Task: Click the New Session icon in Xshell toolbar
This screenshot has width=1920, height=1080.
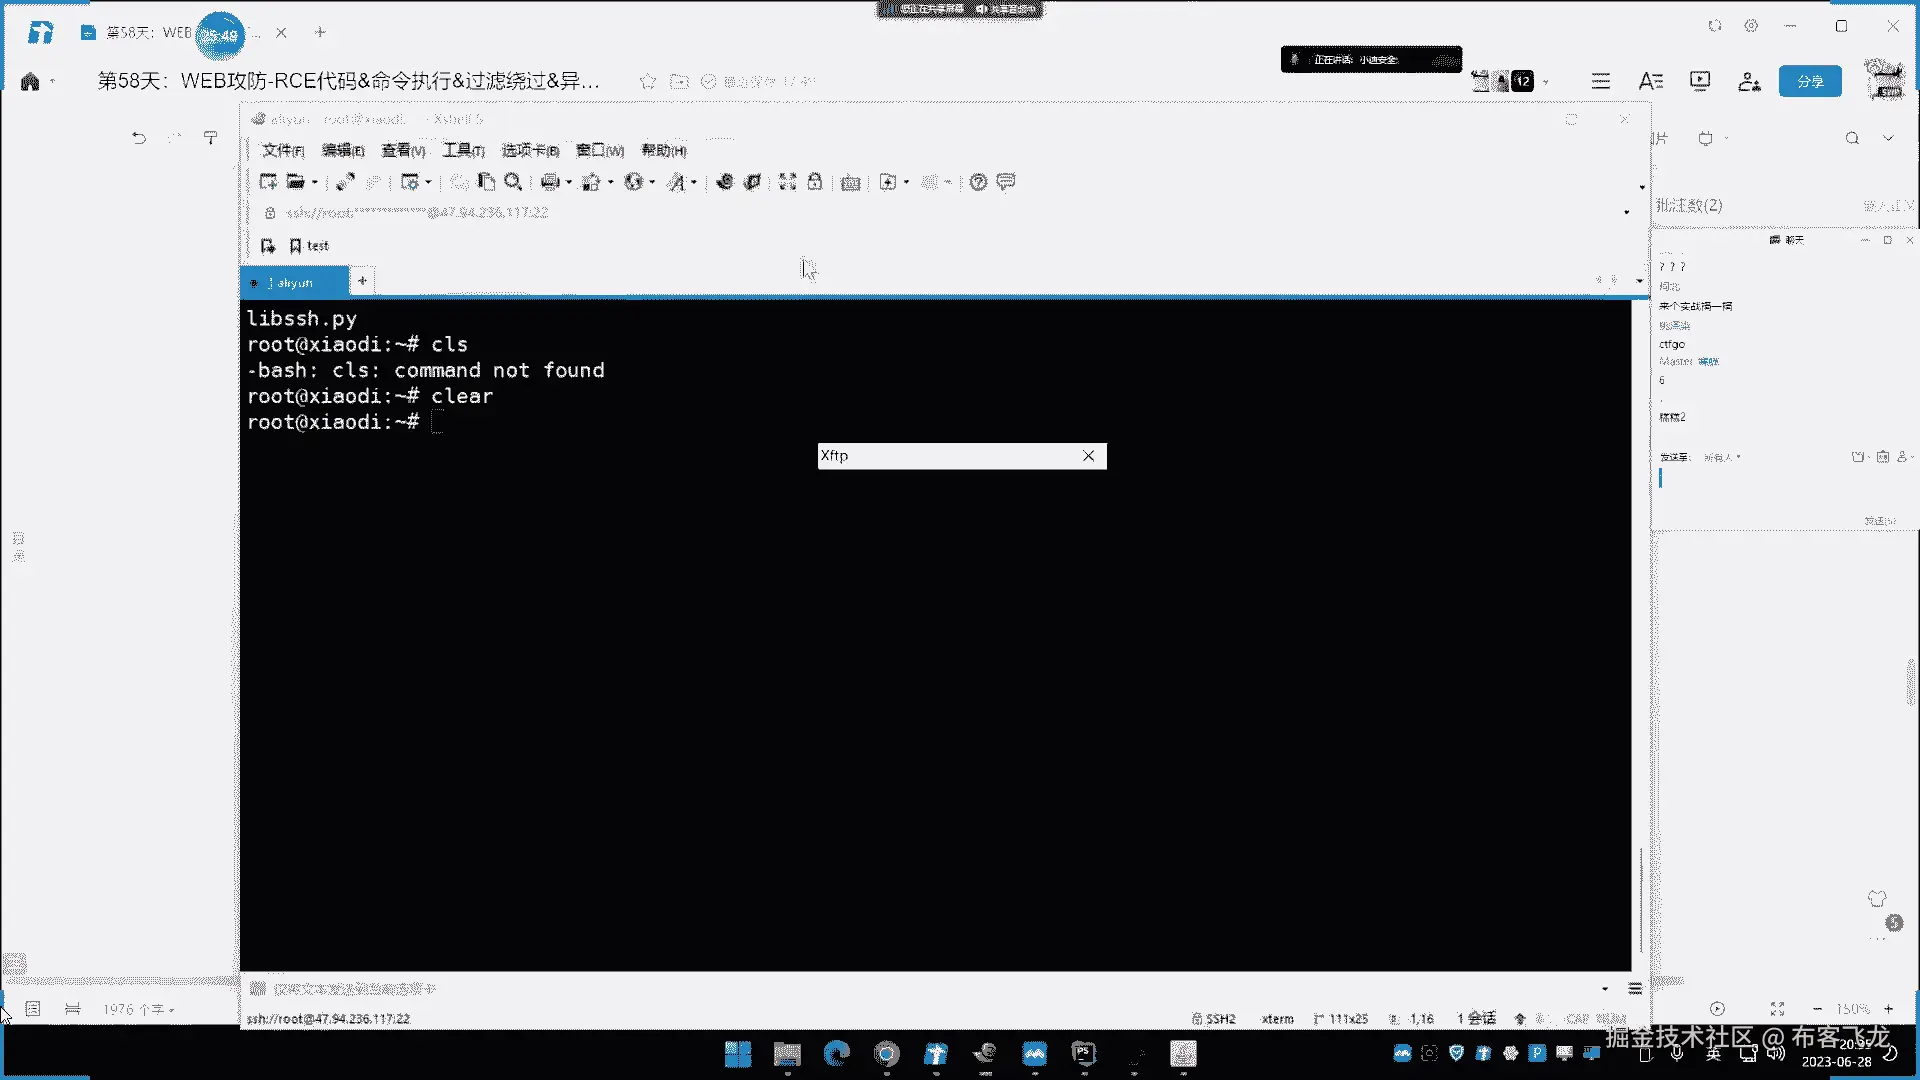Action: click(268, 182)
